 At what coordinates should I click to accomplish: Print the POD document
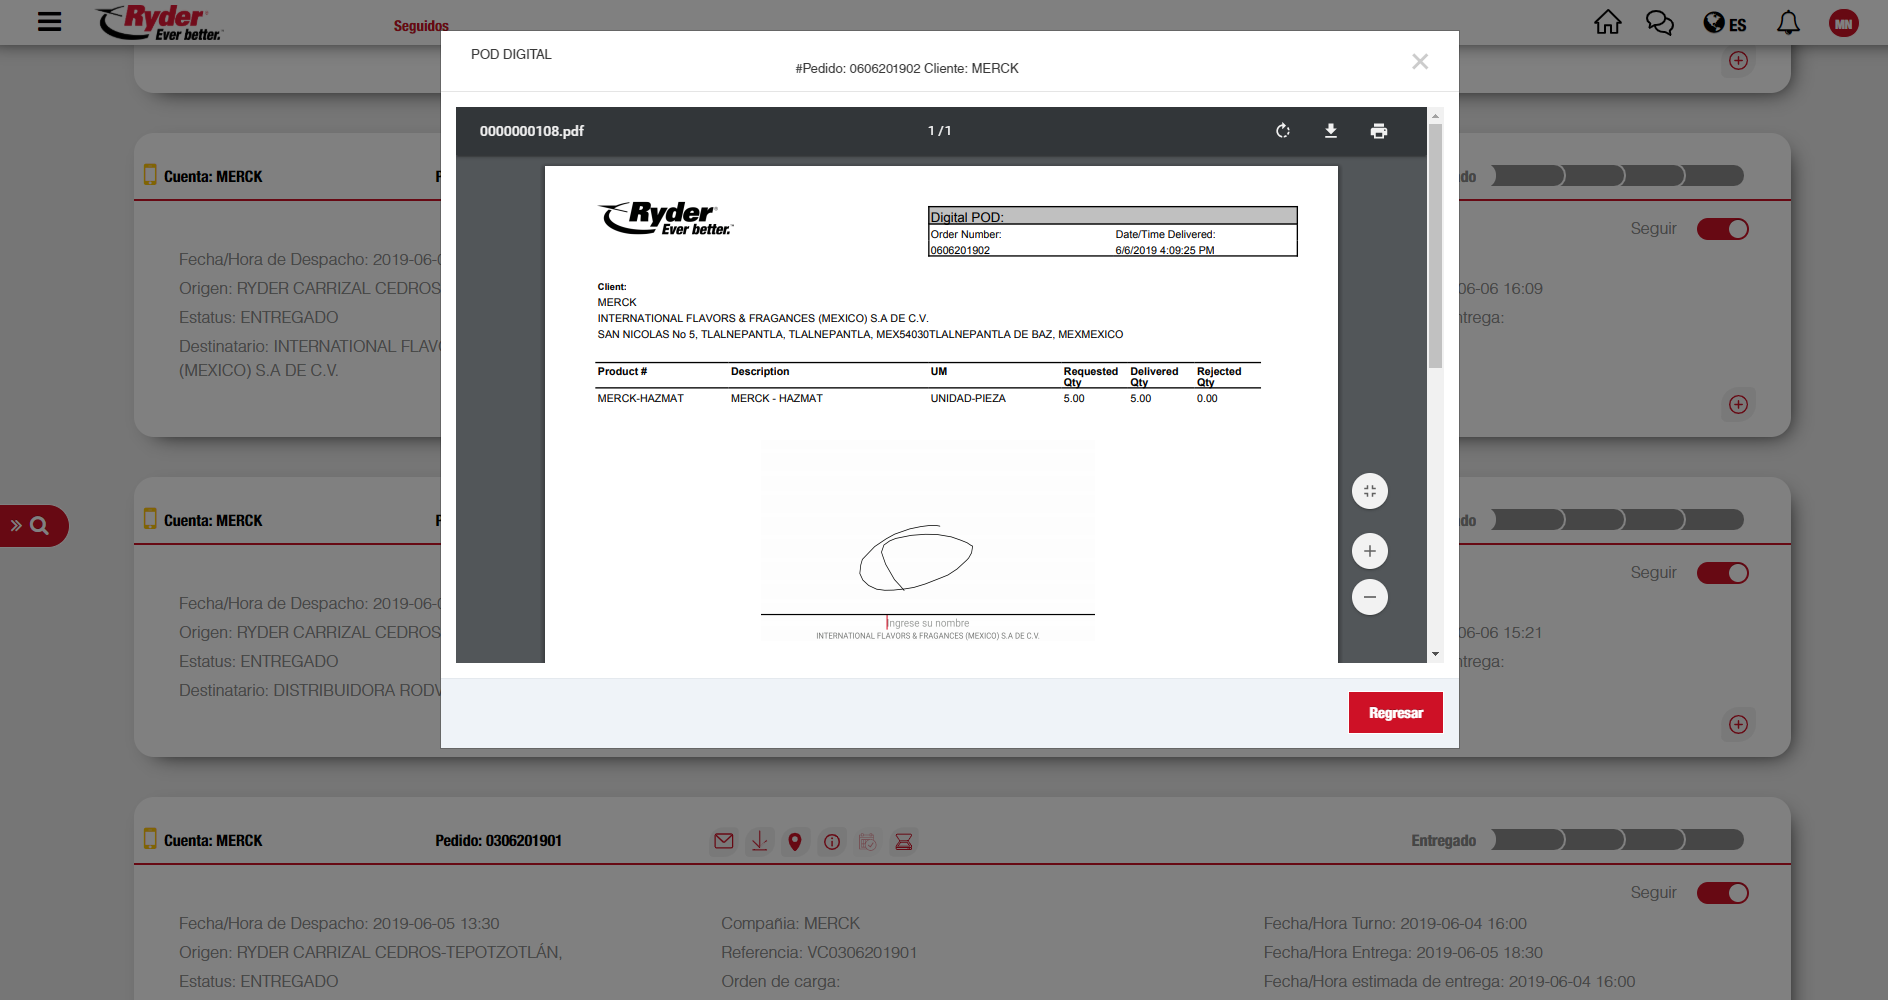point(1379,131)
